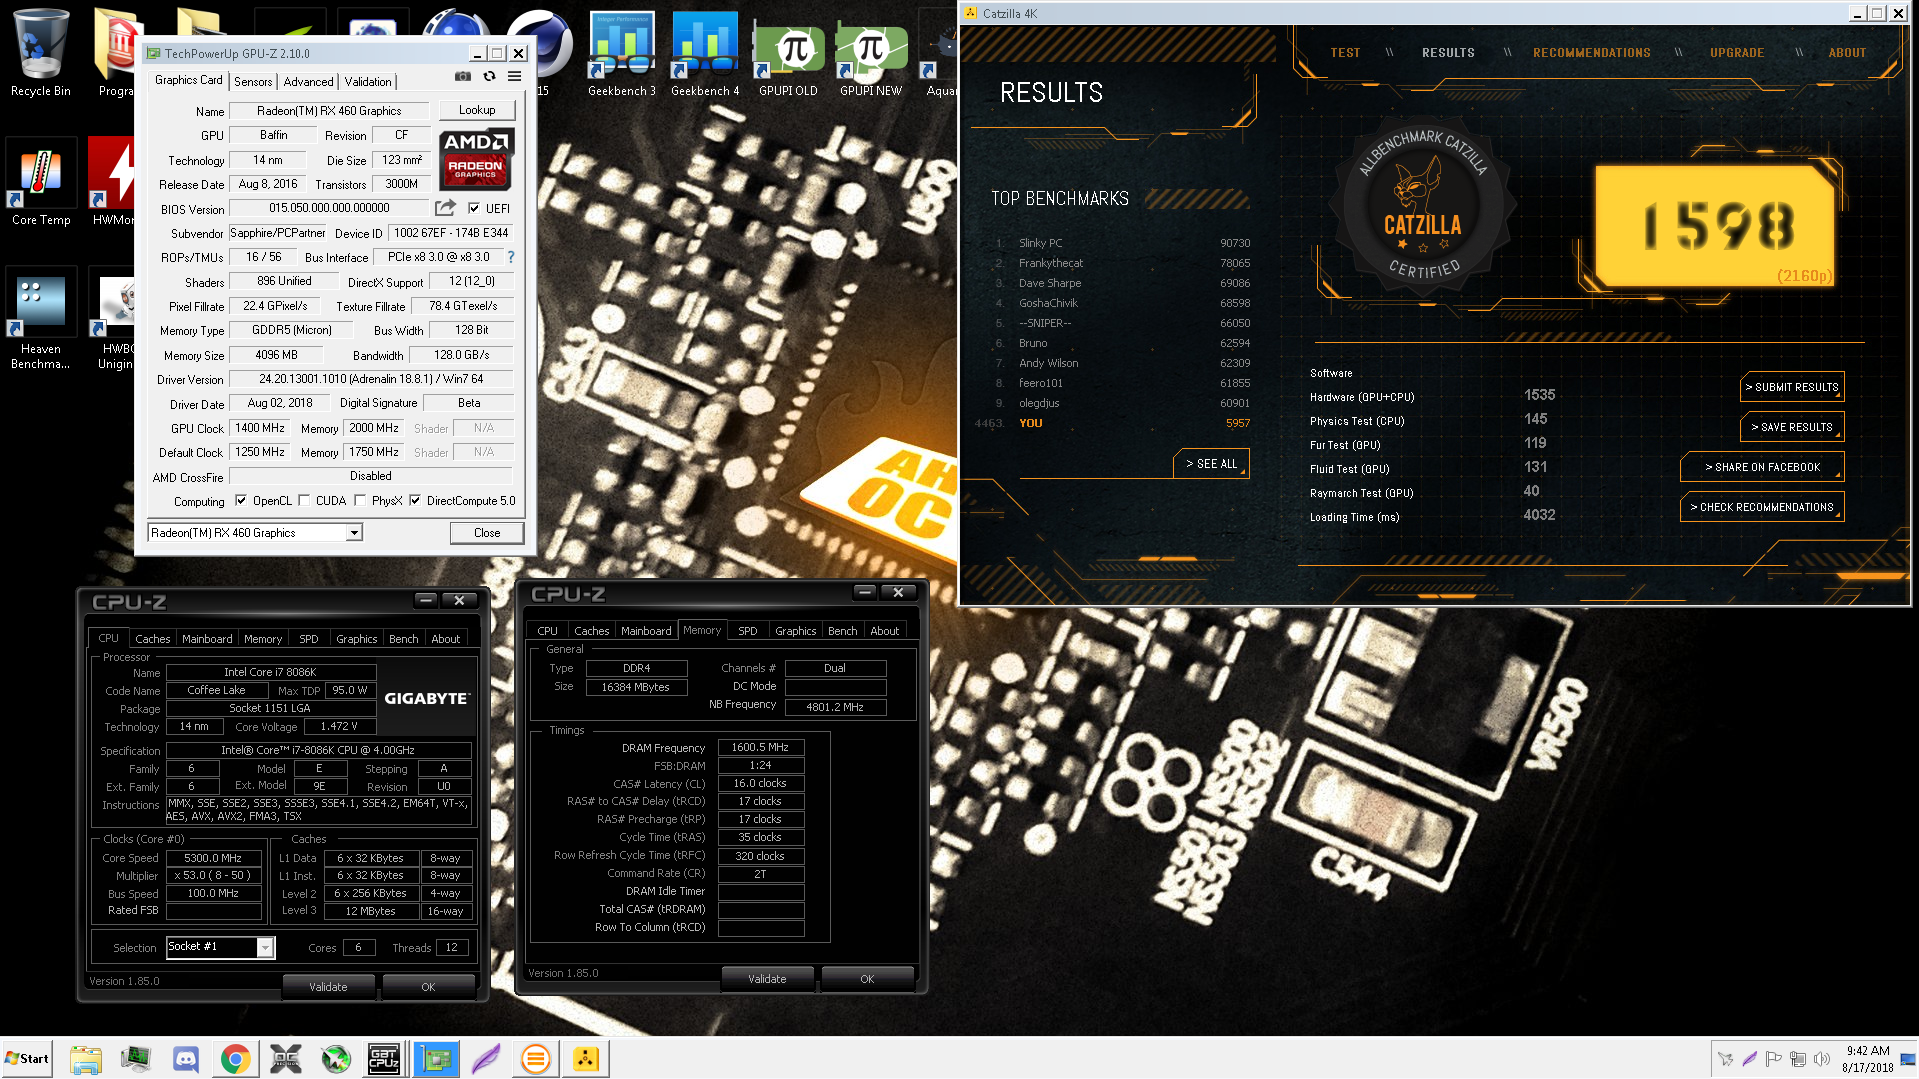Open Graphics tab in Memory CPU-Z window

(x=795, y=631)
